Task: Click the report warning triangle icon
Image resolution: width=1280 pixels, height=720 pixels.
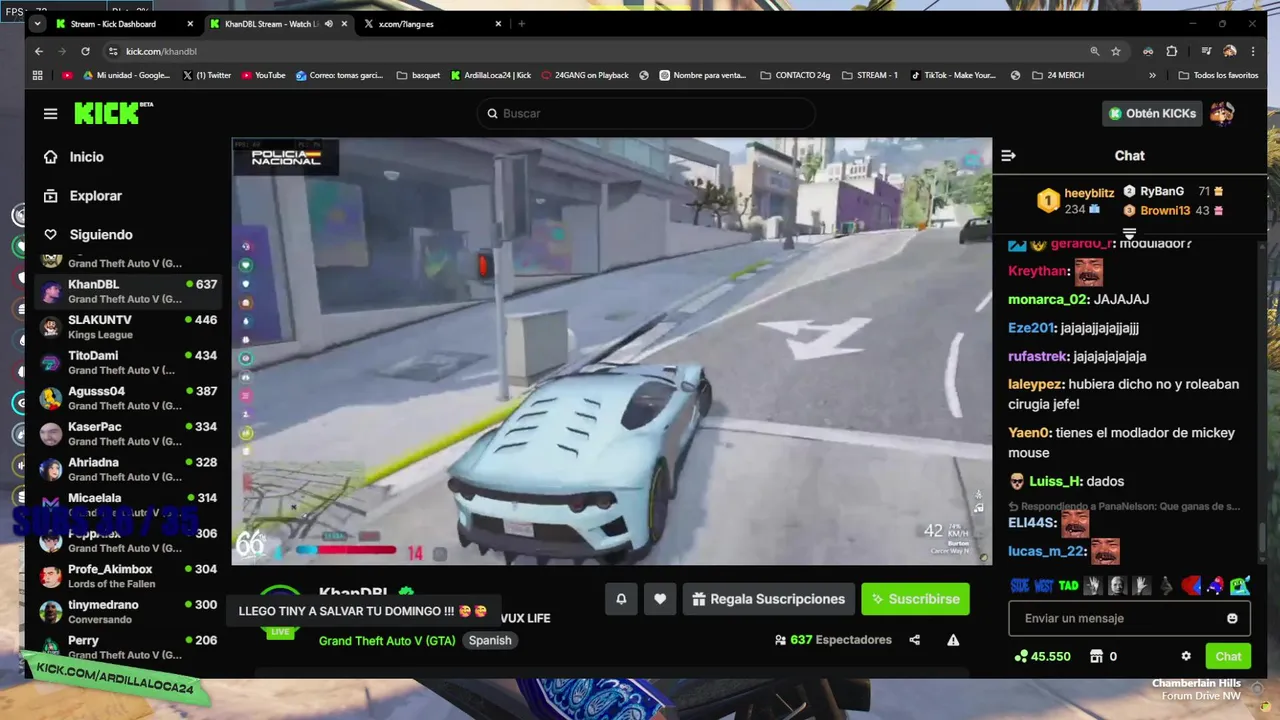Action: [x=953, y=640]
